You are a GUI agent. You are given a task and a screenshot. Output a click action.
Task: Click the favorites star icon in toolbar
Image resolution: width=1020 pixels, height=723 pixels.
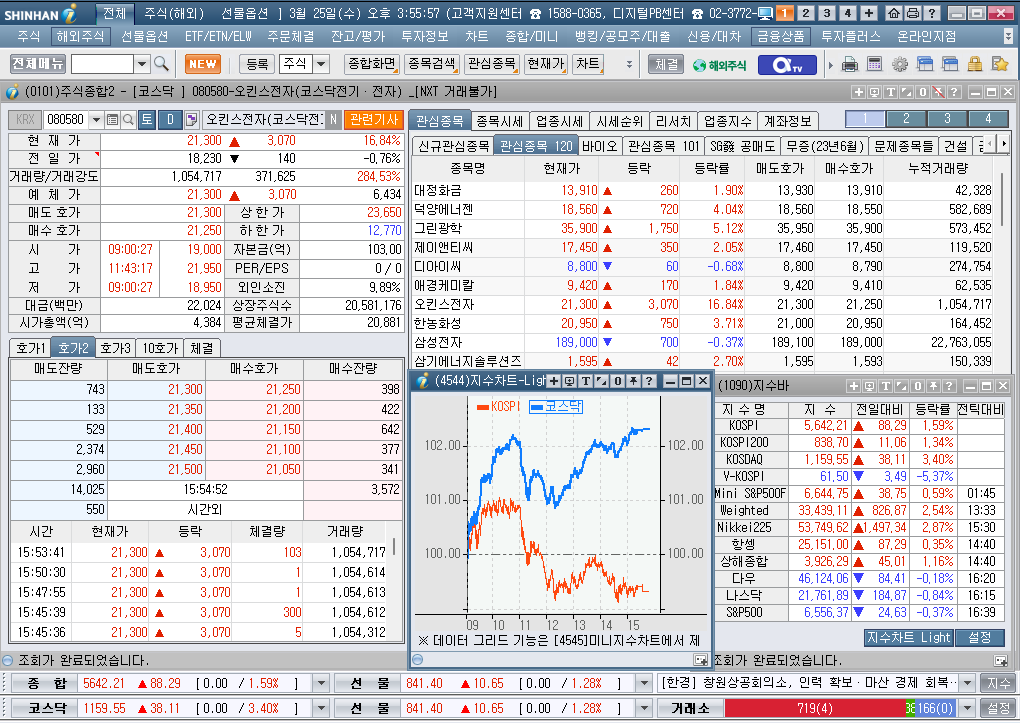(999, 64)
